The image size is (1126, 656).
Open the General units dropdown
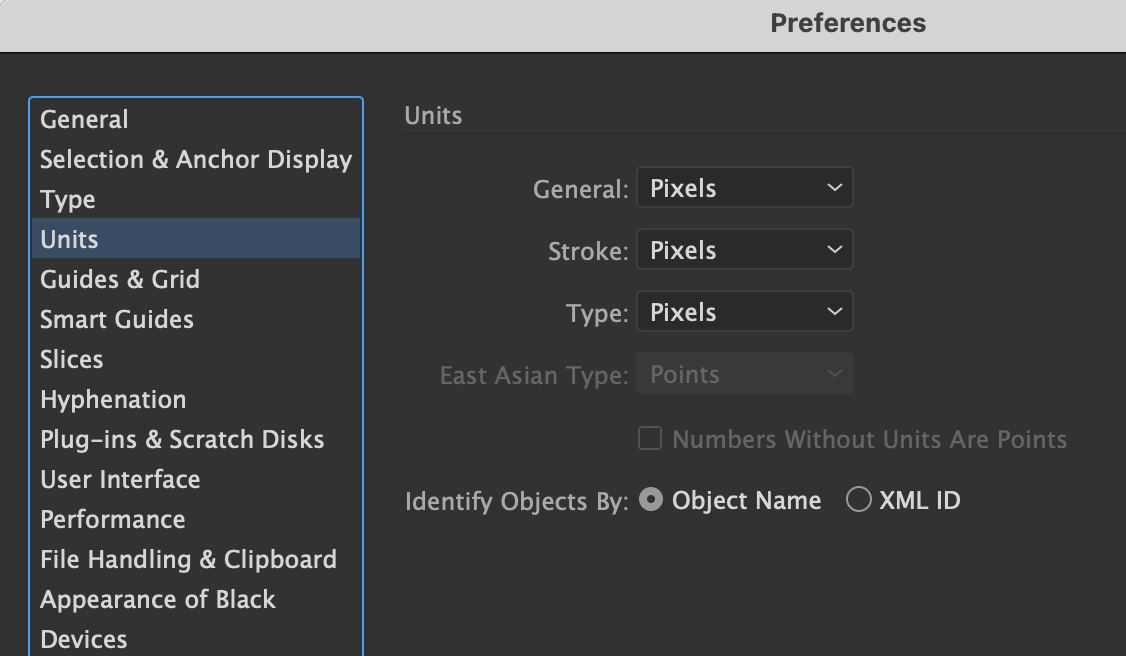point(745,187)
